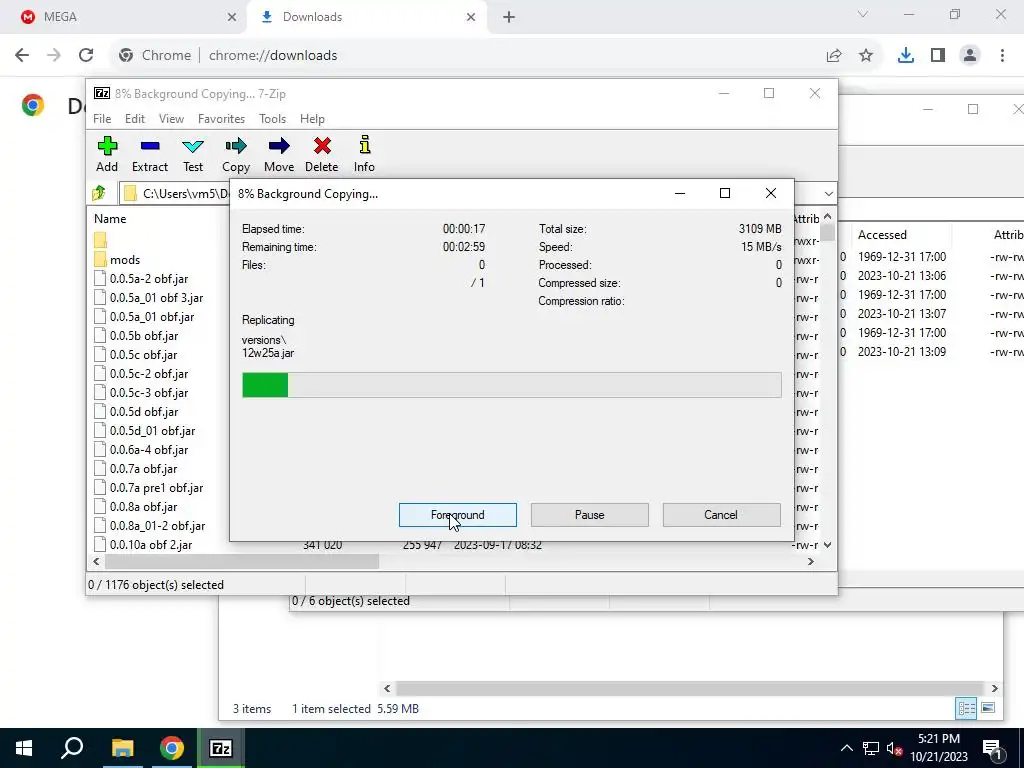Open the View menu in 7-Zip
Image resolution: width=1024 pixels, height=768 pixels.
coord(171,119)
